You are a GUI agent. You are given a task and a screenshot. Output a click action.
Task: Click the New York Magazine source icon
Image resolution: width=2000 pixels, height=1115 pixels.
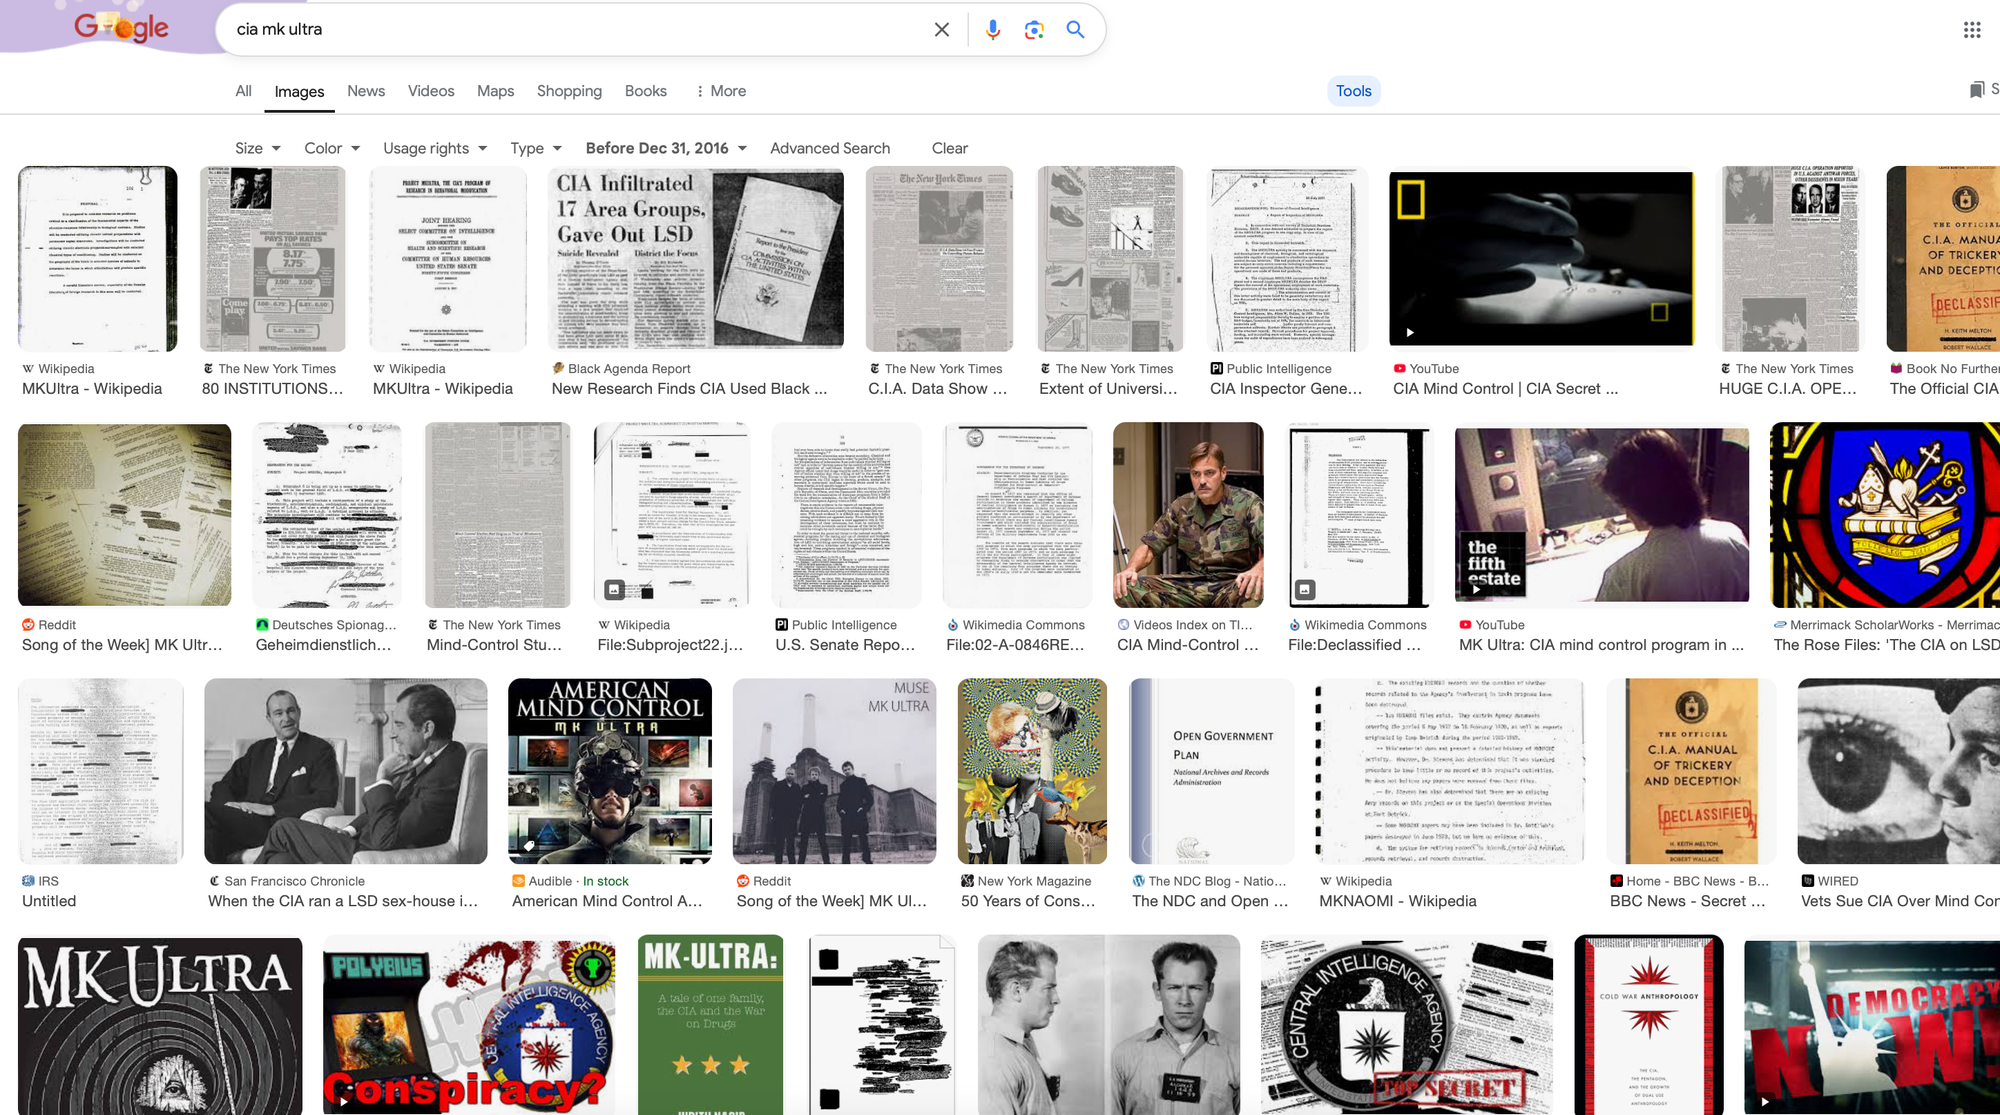pos(967,881)
